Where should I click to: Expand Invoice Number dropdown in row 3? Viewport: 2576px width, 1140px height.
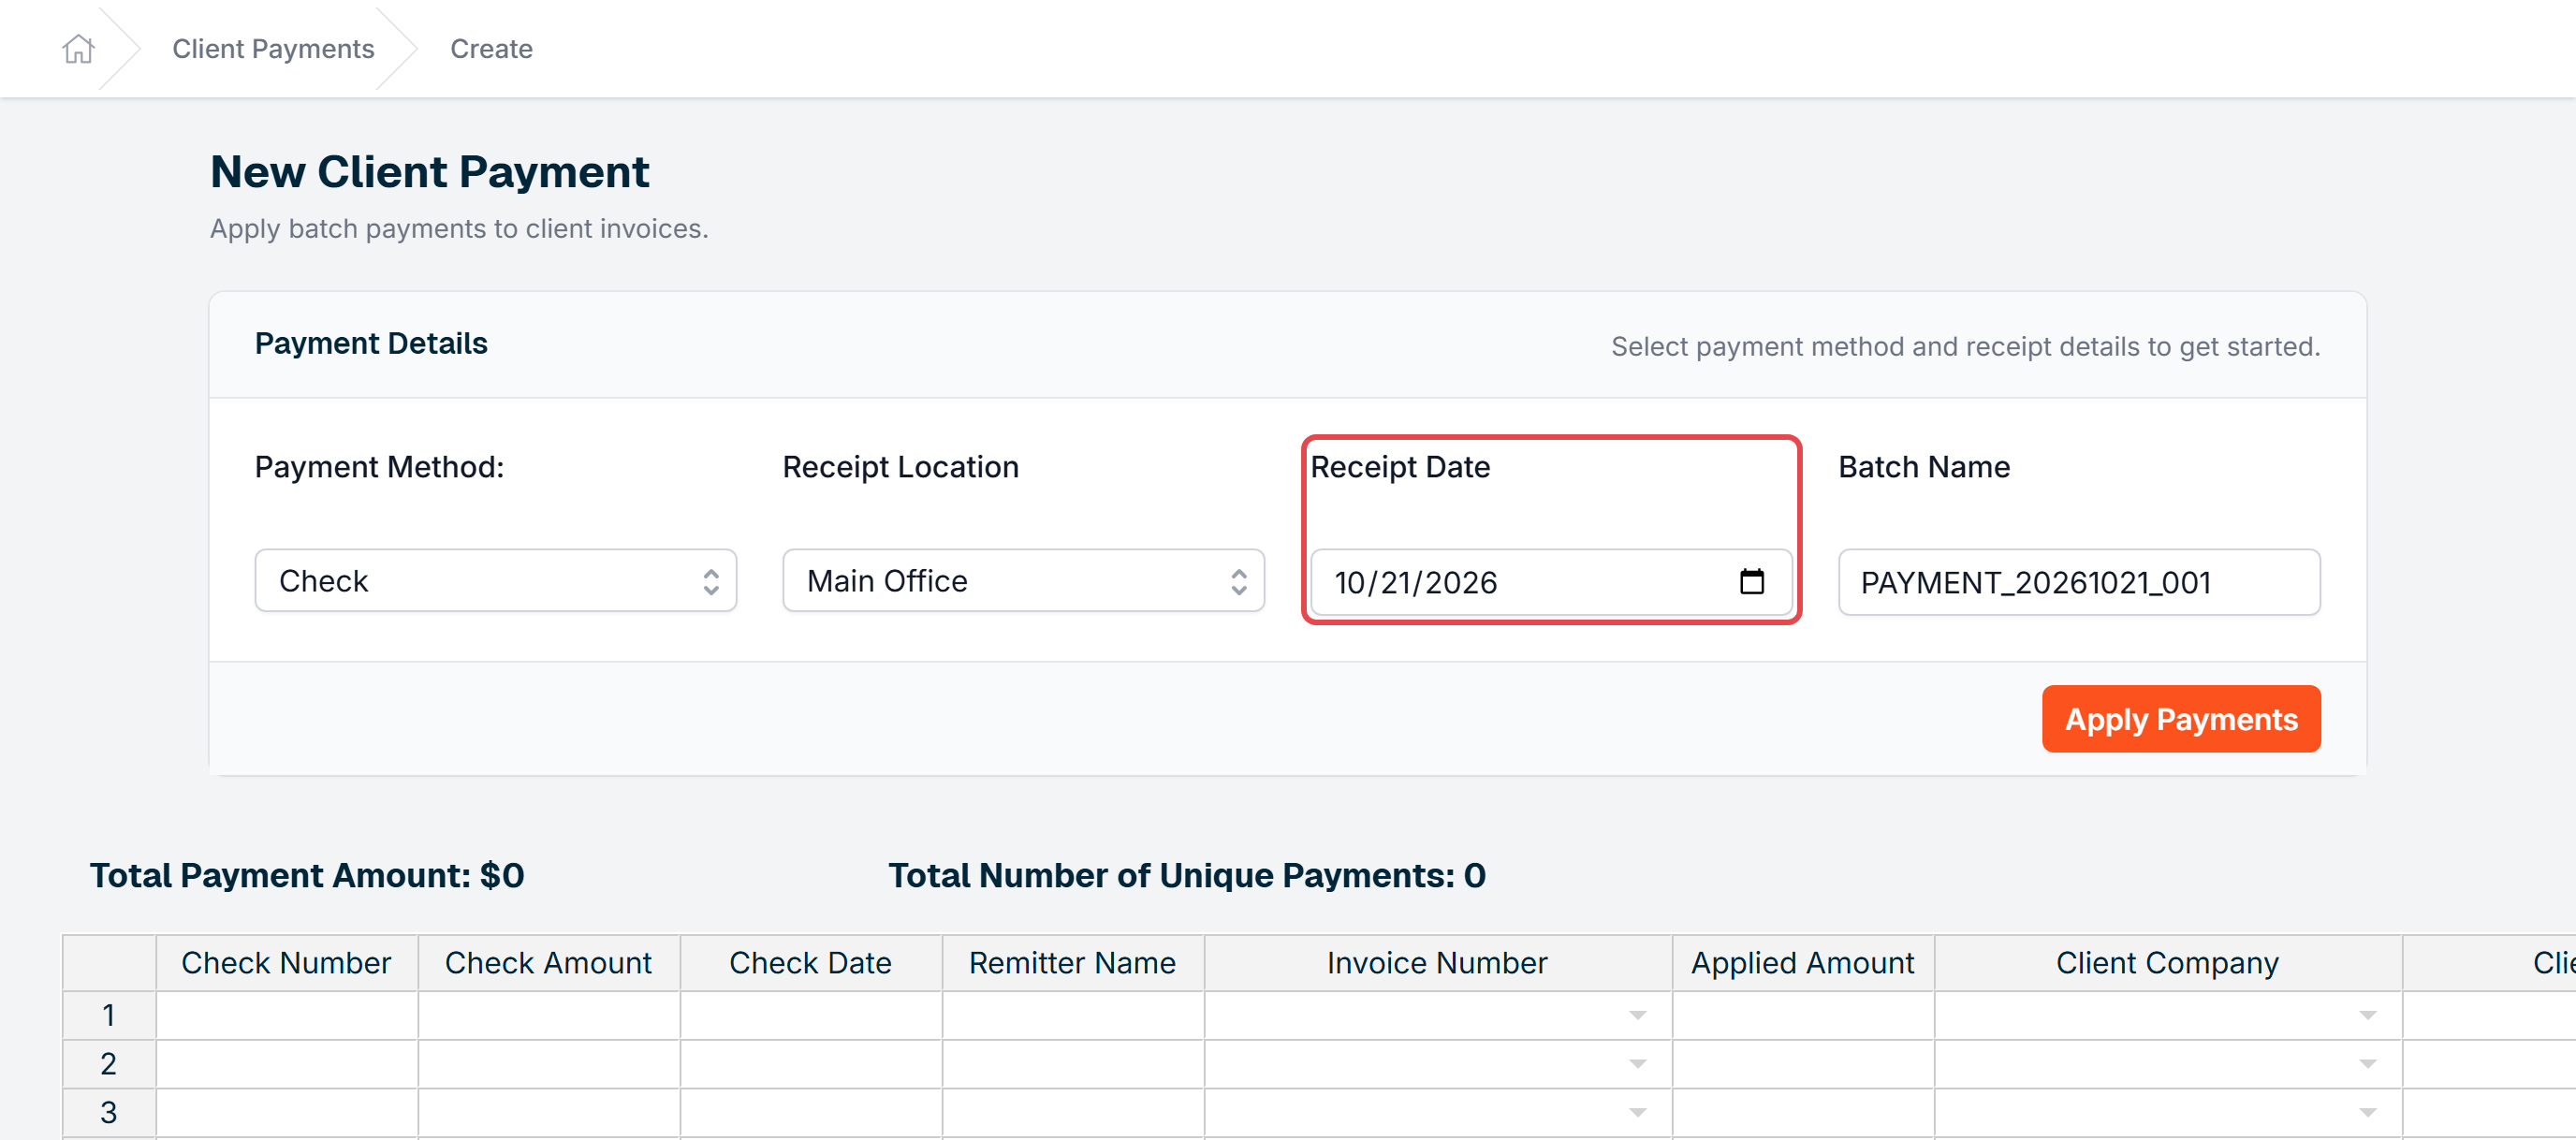click(1637, 1113)
